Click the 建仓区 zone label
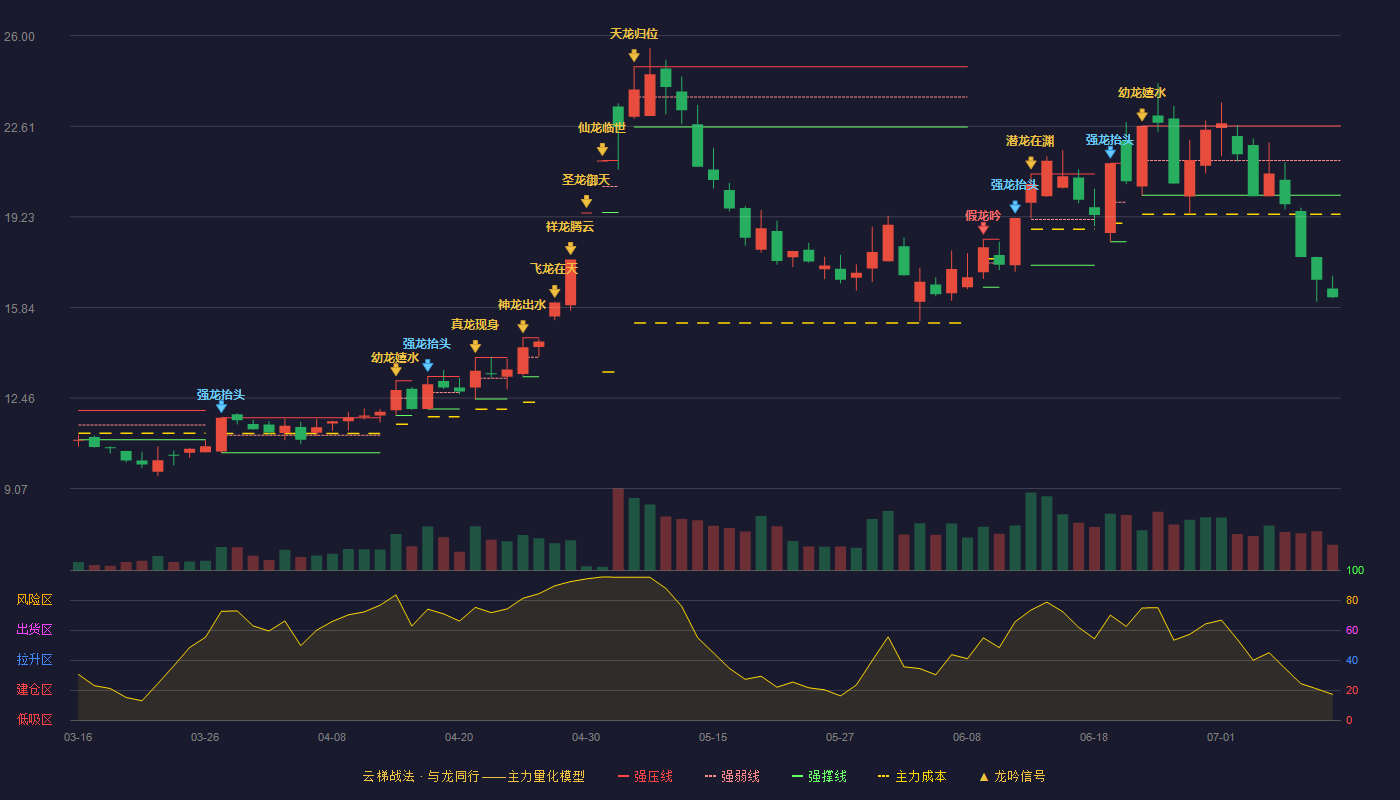Image resolution: width=1400 pixels, height=800 pixels. 34,690
